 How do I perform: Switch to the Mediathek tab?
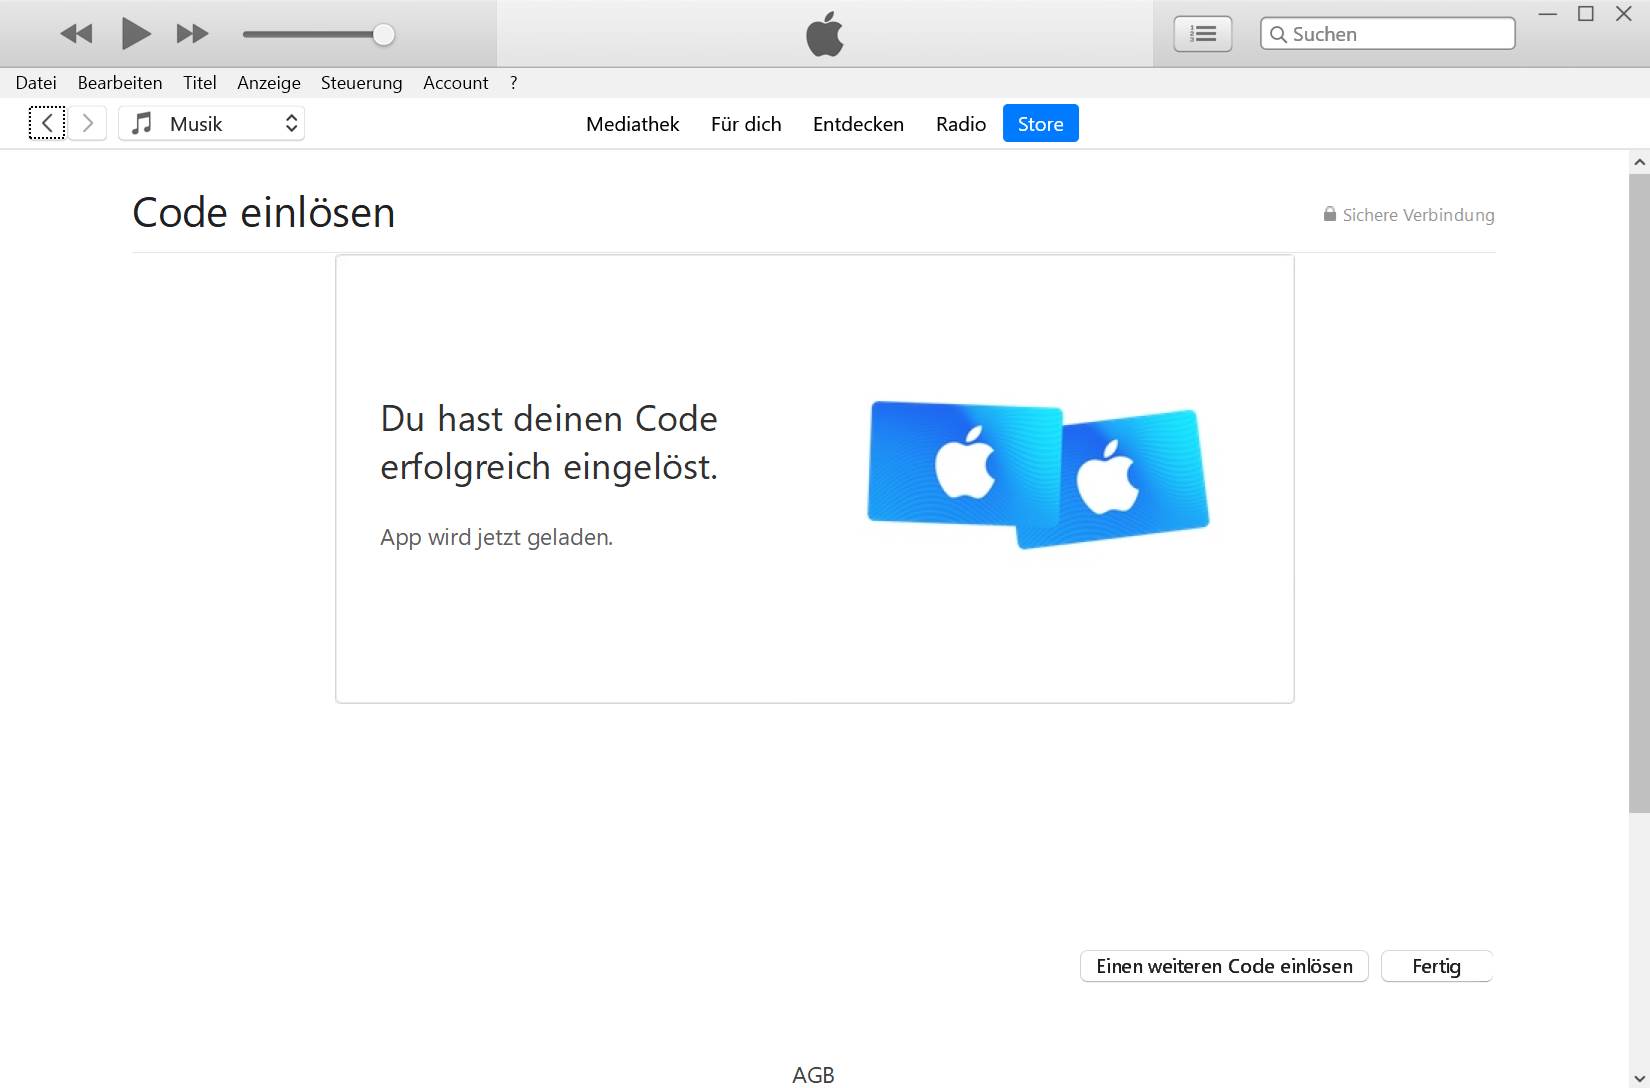(x=632, y=124)
